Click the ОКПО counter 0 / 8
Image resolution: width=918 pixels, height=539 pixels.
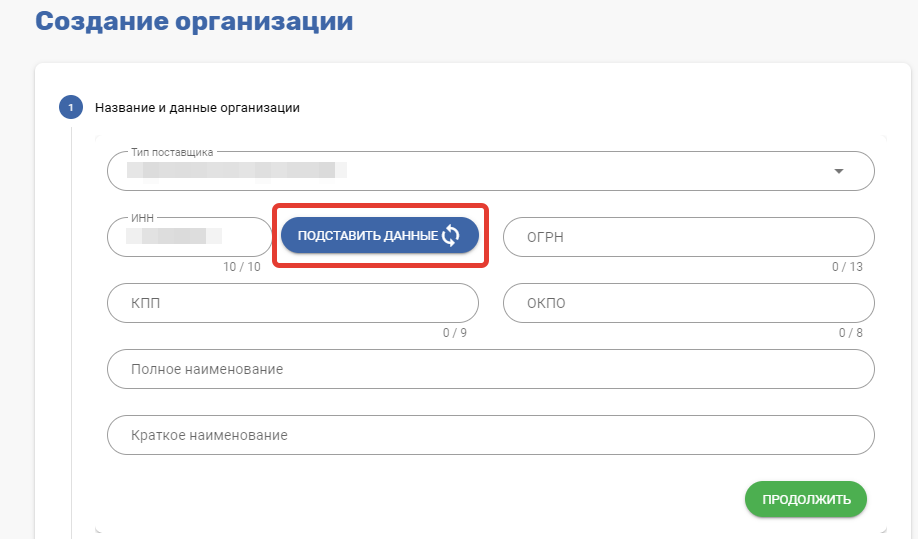[850, 333]
